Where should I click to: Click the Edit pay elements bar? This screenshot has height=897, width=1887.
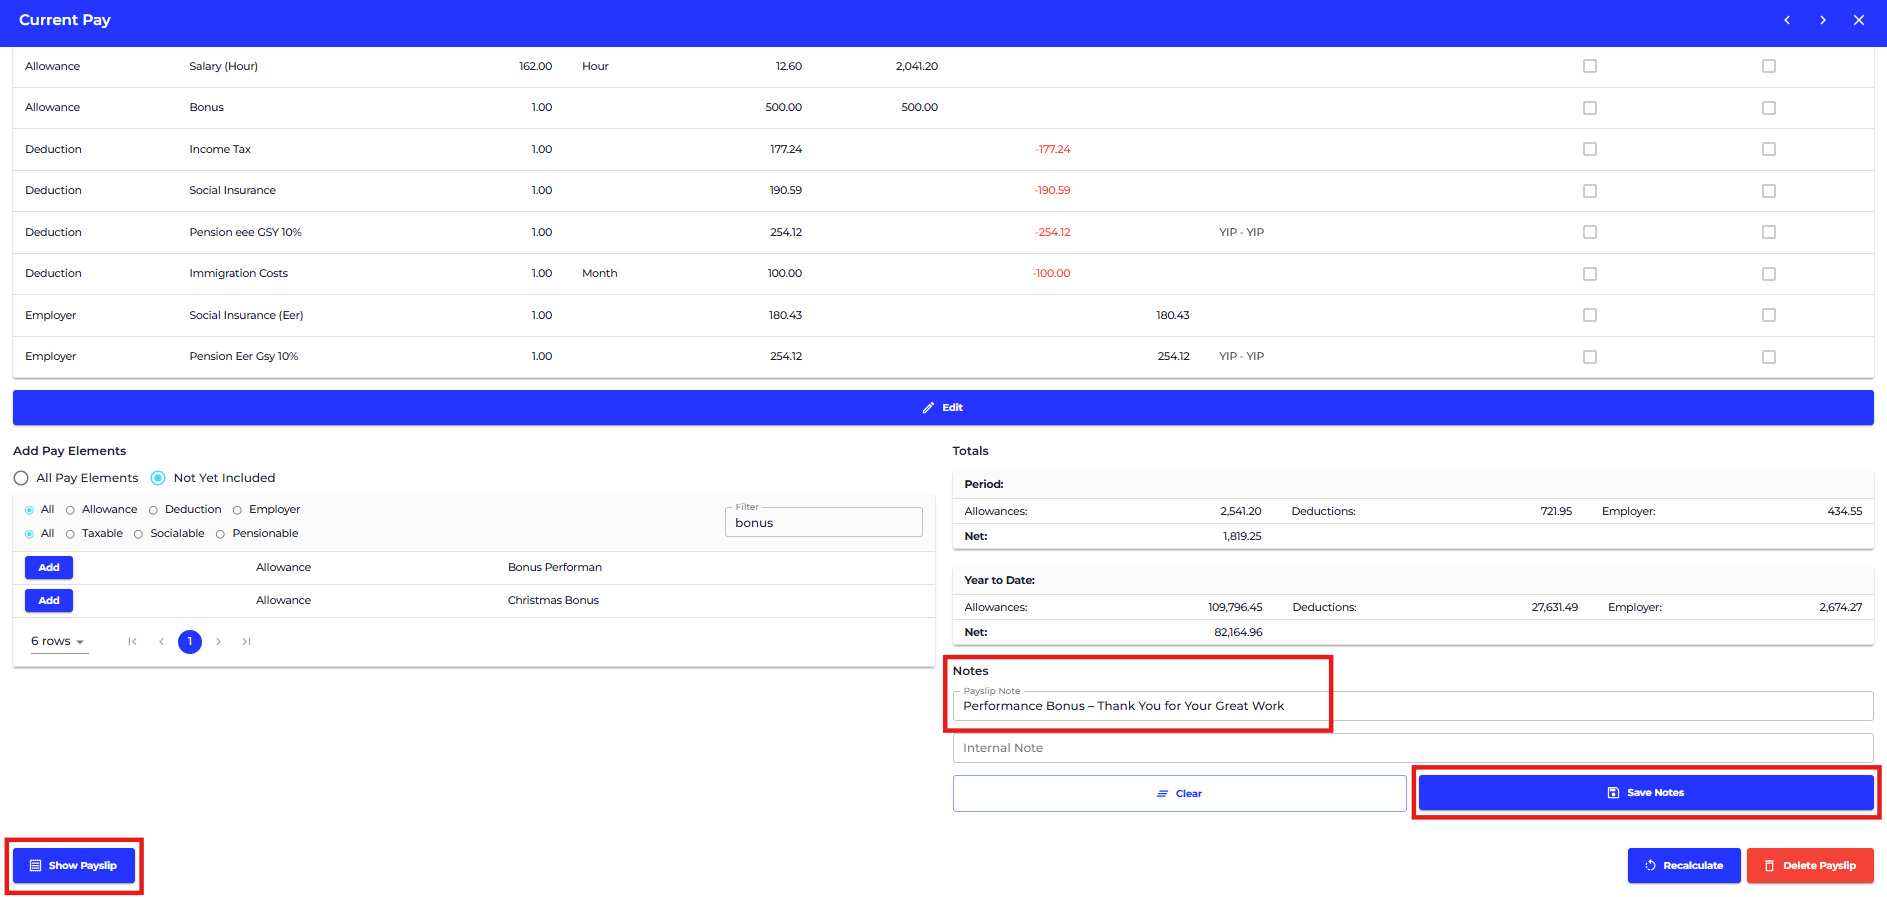click(x=943, y=408)
